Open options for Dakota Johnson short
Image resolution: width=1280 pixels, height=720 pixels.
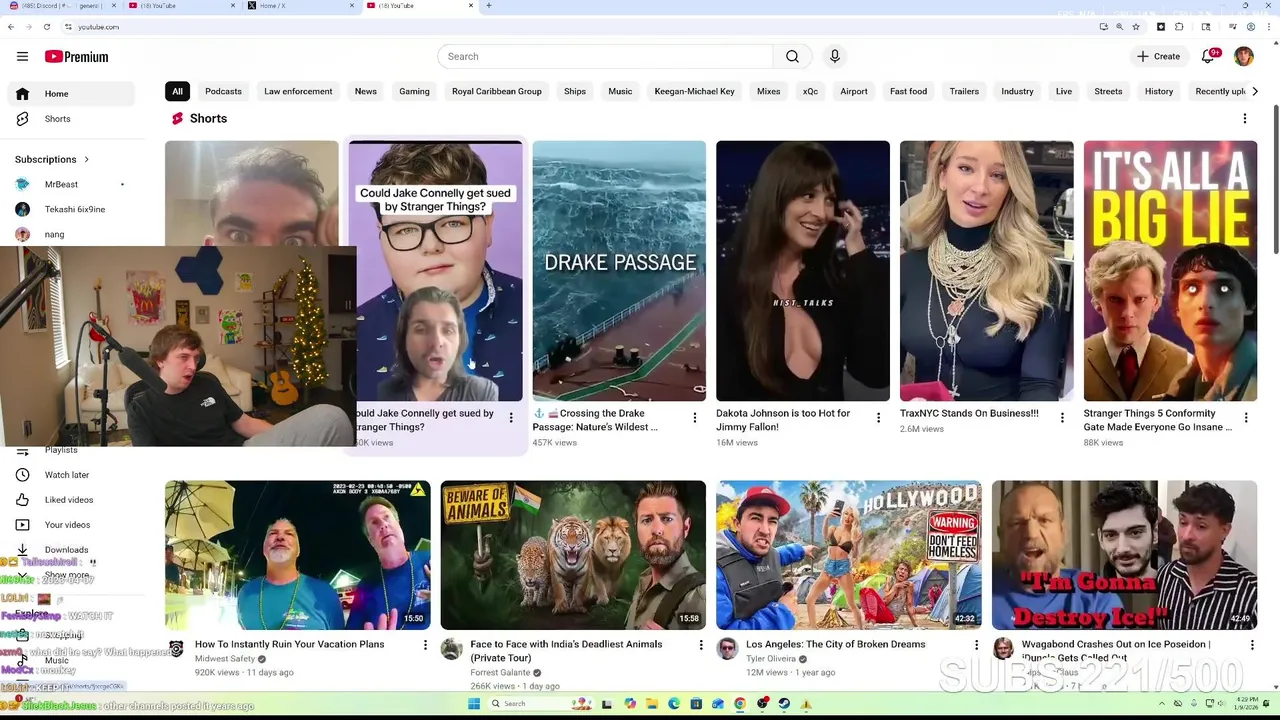click(x=879, y=418)
